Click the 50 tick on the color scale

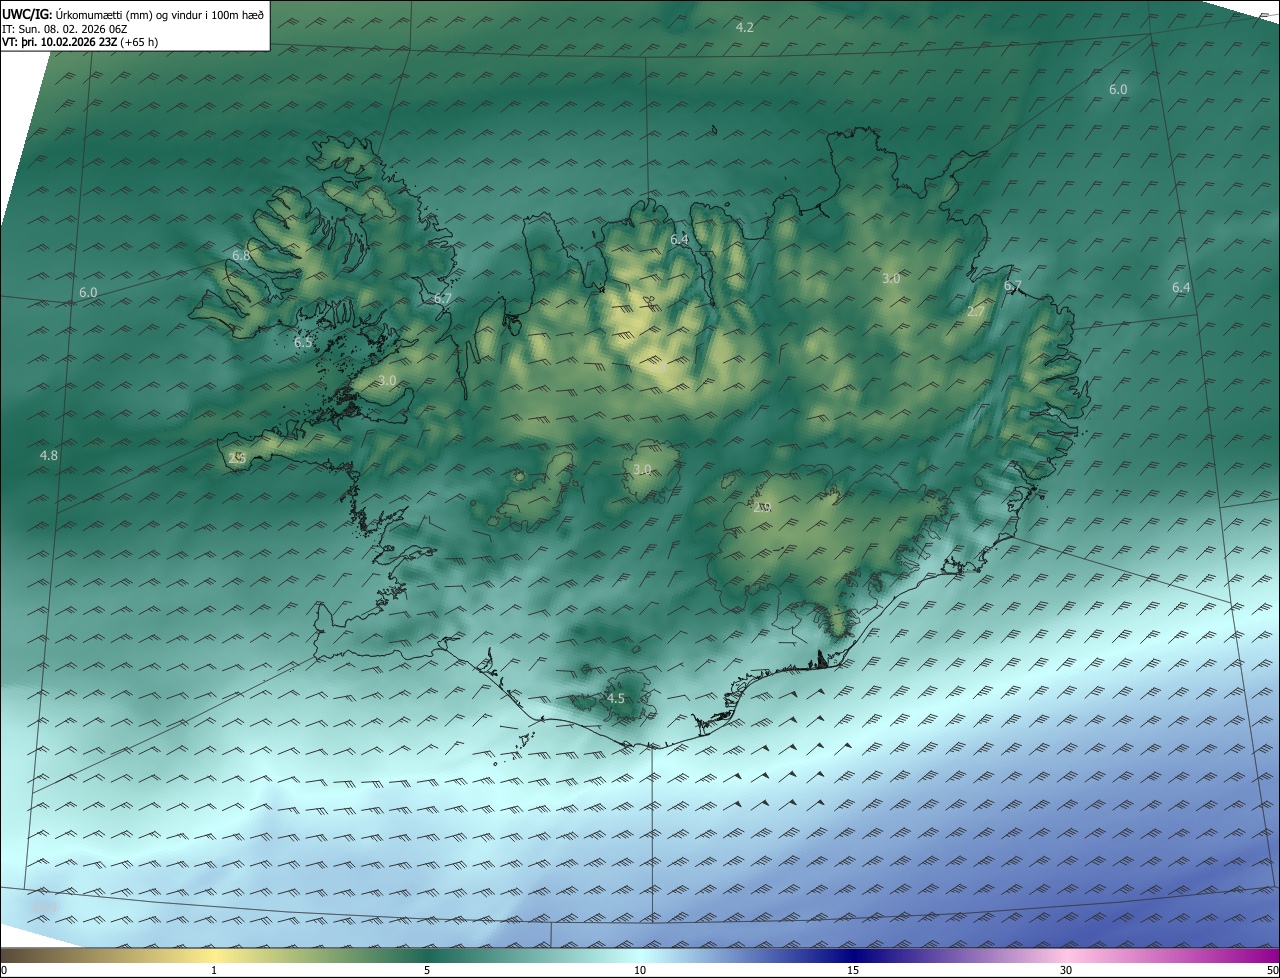pyautogui.click(x=1272, y=970)
